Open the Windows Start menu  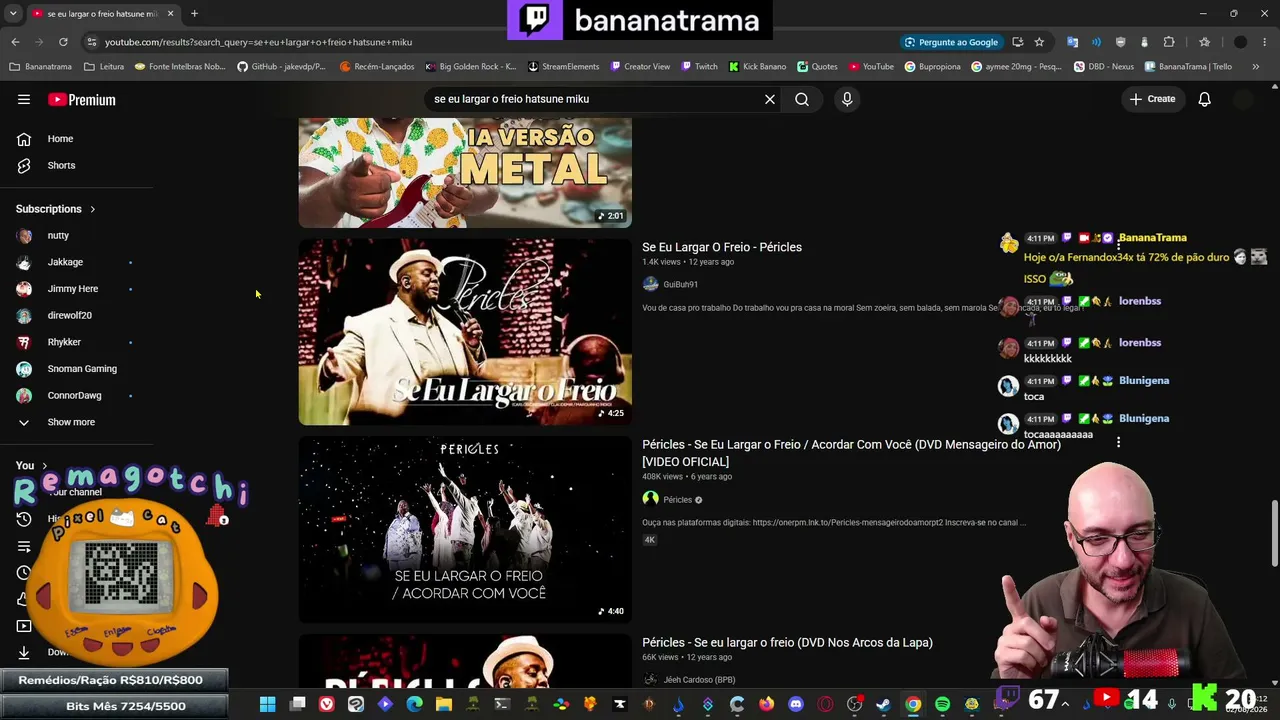pyautogui.click(x=267, y=704)
